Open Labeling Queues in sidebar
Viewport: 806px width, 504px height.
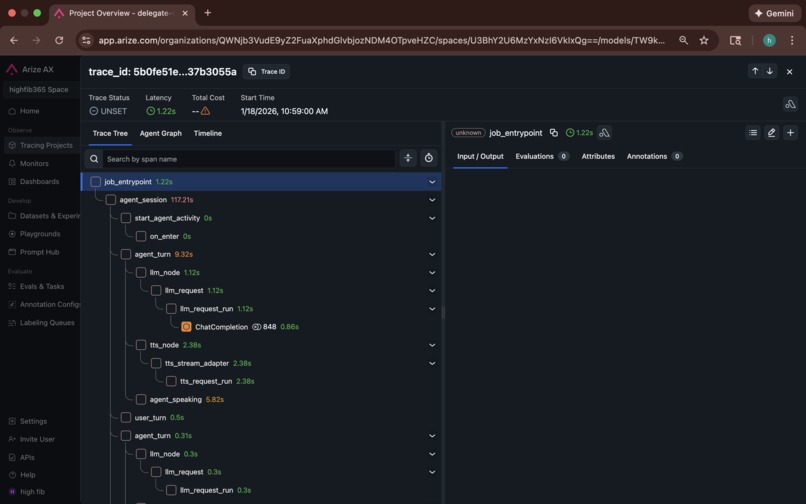(x=40, y=323)
